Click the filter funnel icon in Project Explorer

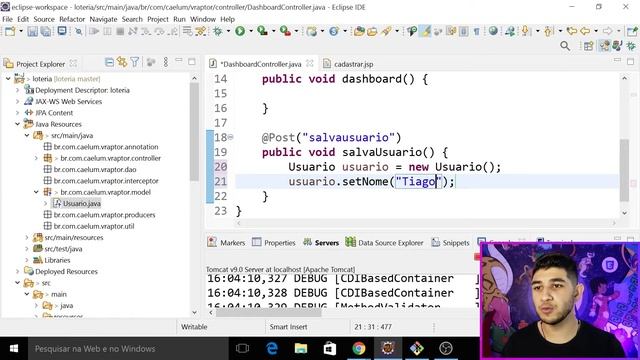pyautogui.click(x=134, y=62)
